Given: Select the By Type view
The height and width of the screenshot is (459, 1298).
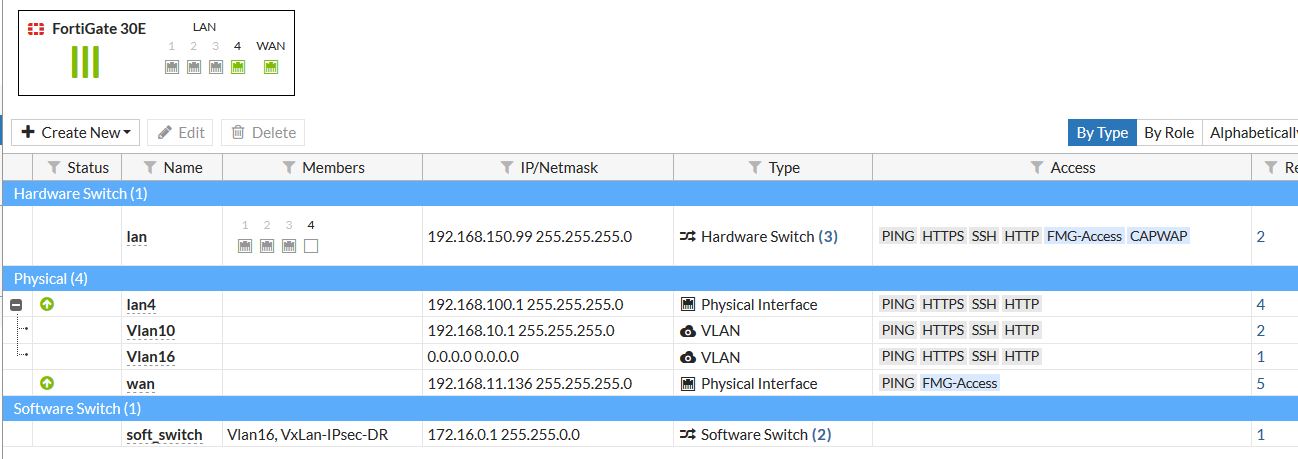Looking at the screenshot, I should tap(1102, 132).
